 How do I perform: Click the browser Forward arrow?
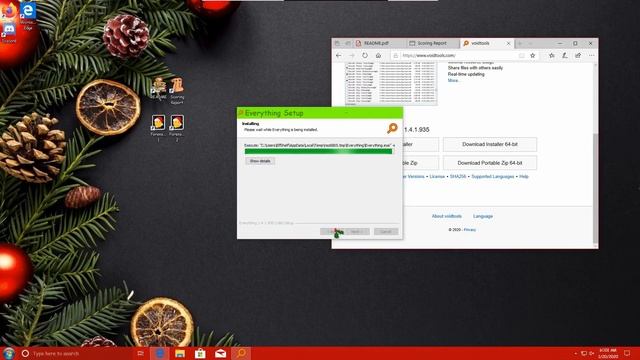point(352,56)
